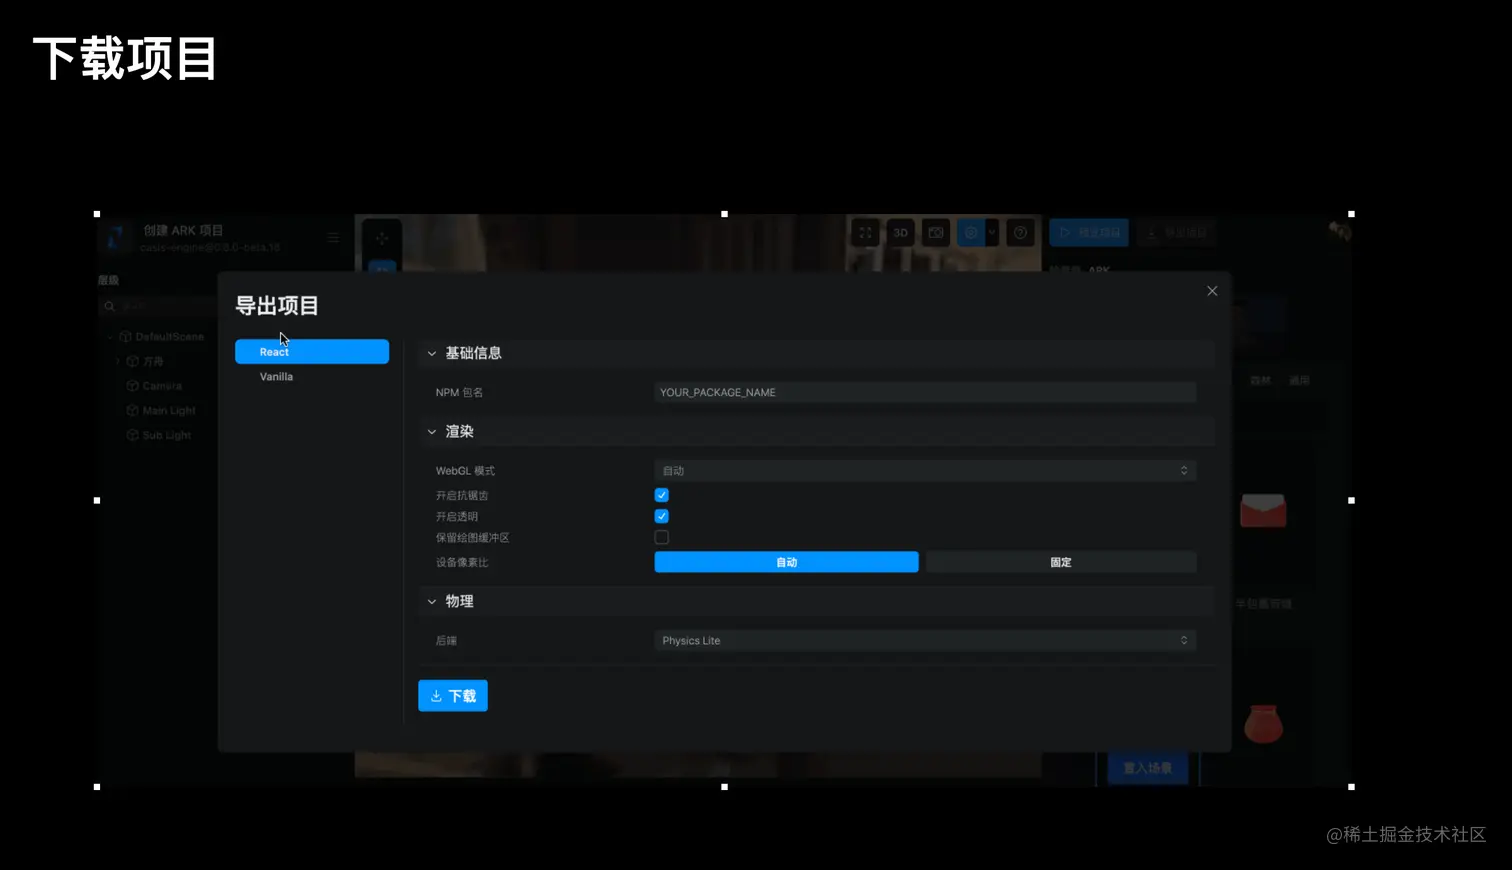Open the user avatar at top right
This screenshot has width=1512, height=870.
1339,231
